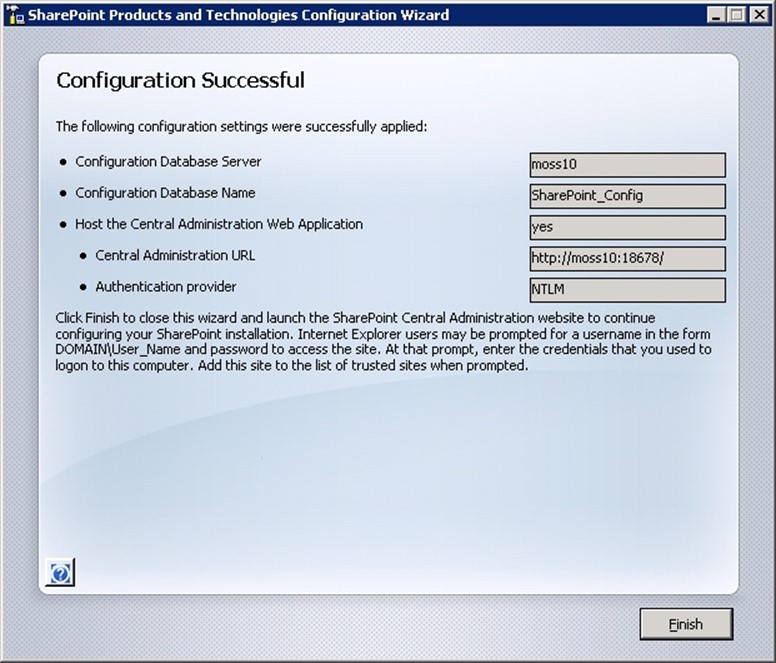This screenshot has height=663, width=776.
Task: Select the NTLM authentication provider field
Action: [627, 290]
